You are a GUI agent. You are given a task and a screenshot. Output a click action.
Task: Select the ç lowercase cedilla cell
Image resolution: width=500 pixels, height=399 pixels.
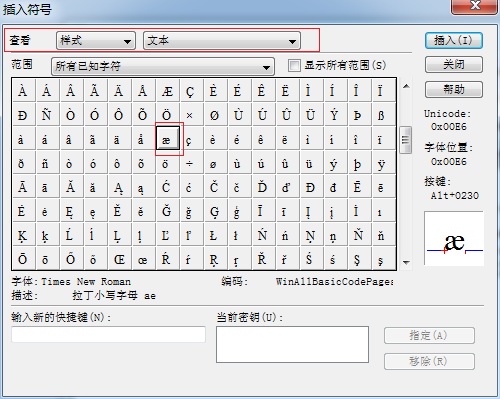[x=192, y=139]
